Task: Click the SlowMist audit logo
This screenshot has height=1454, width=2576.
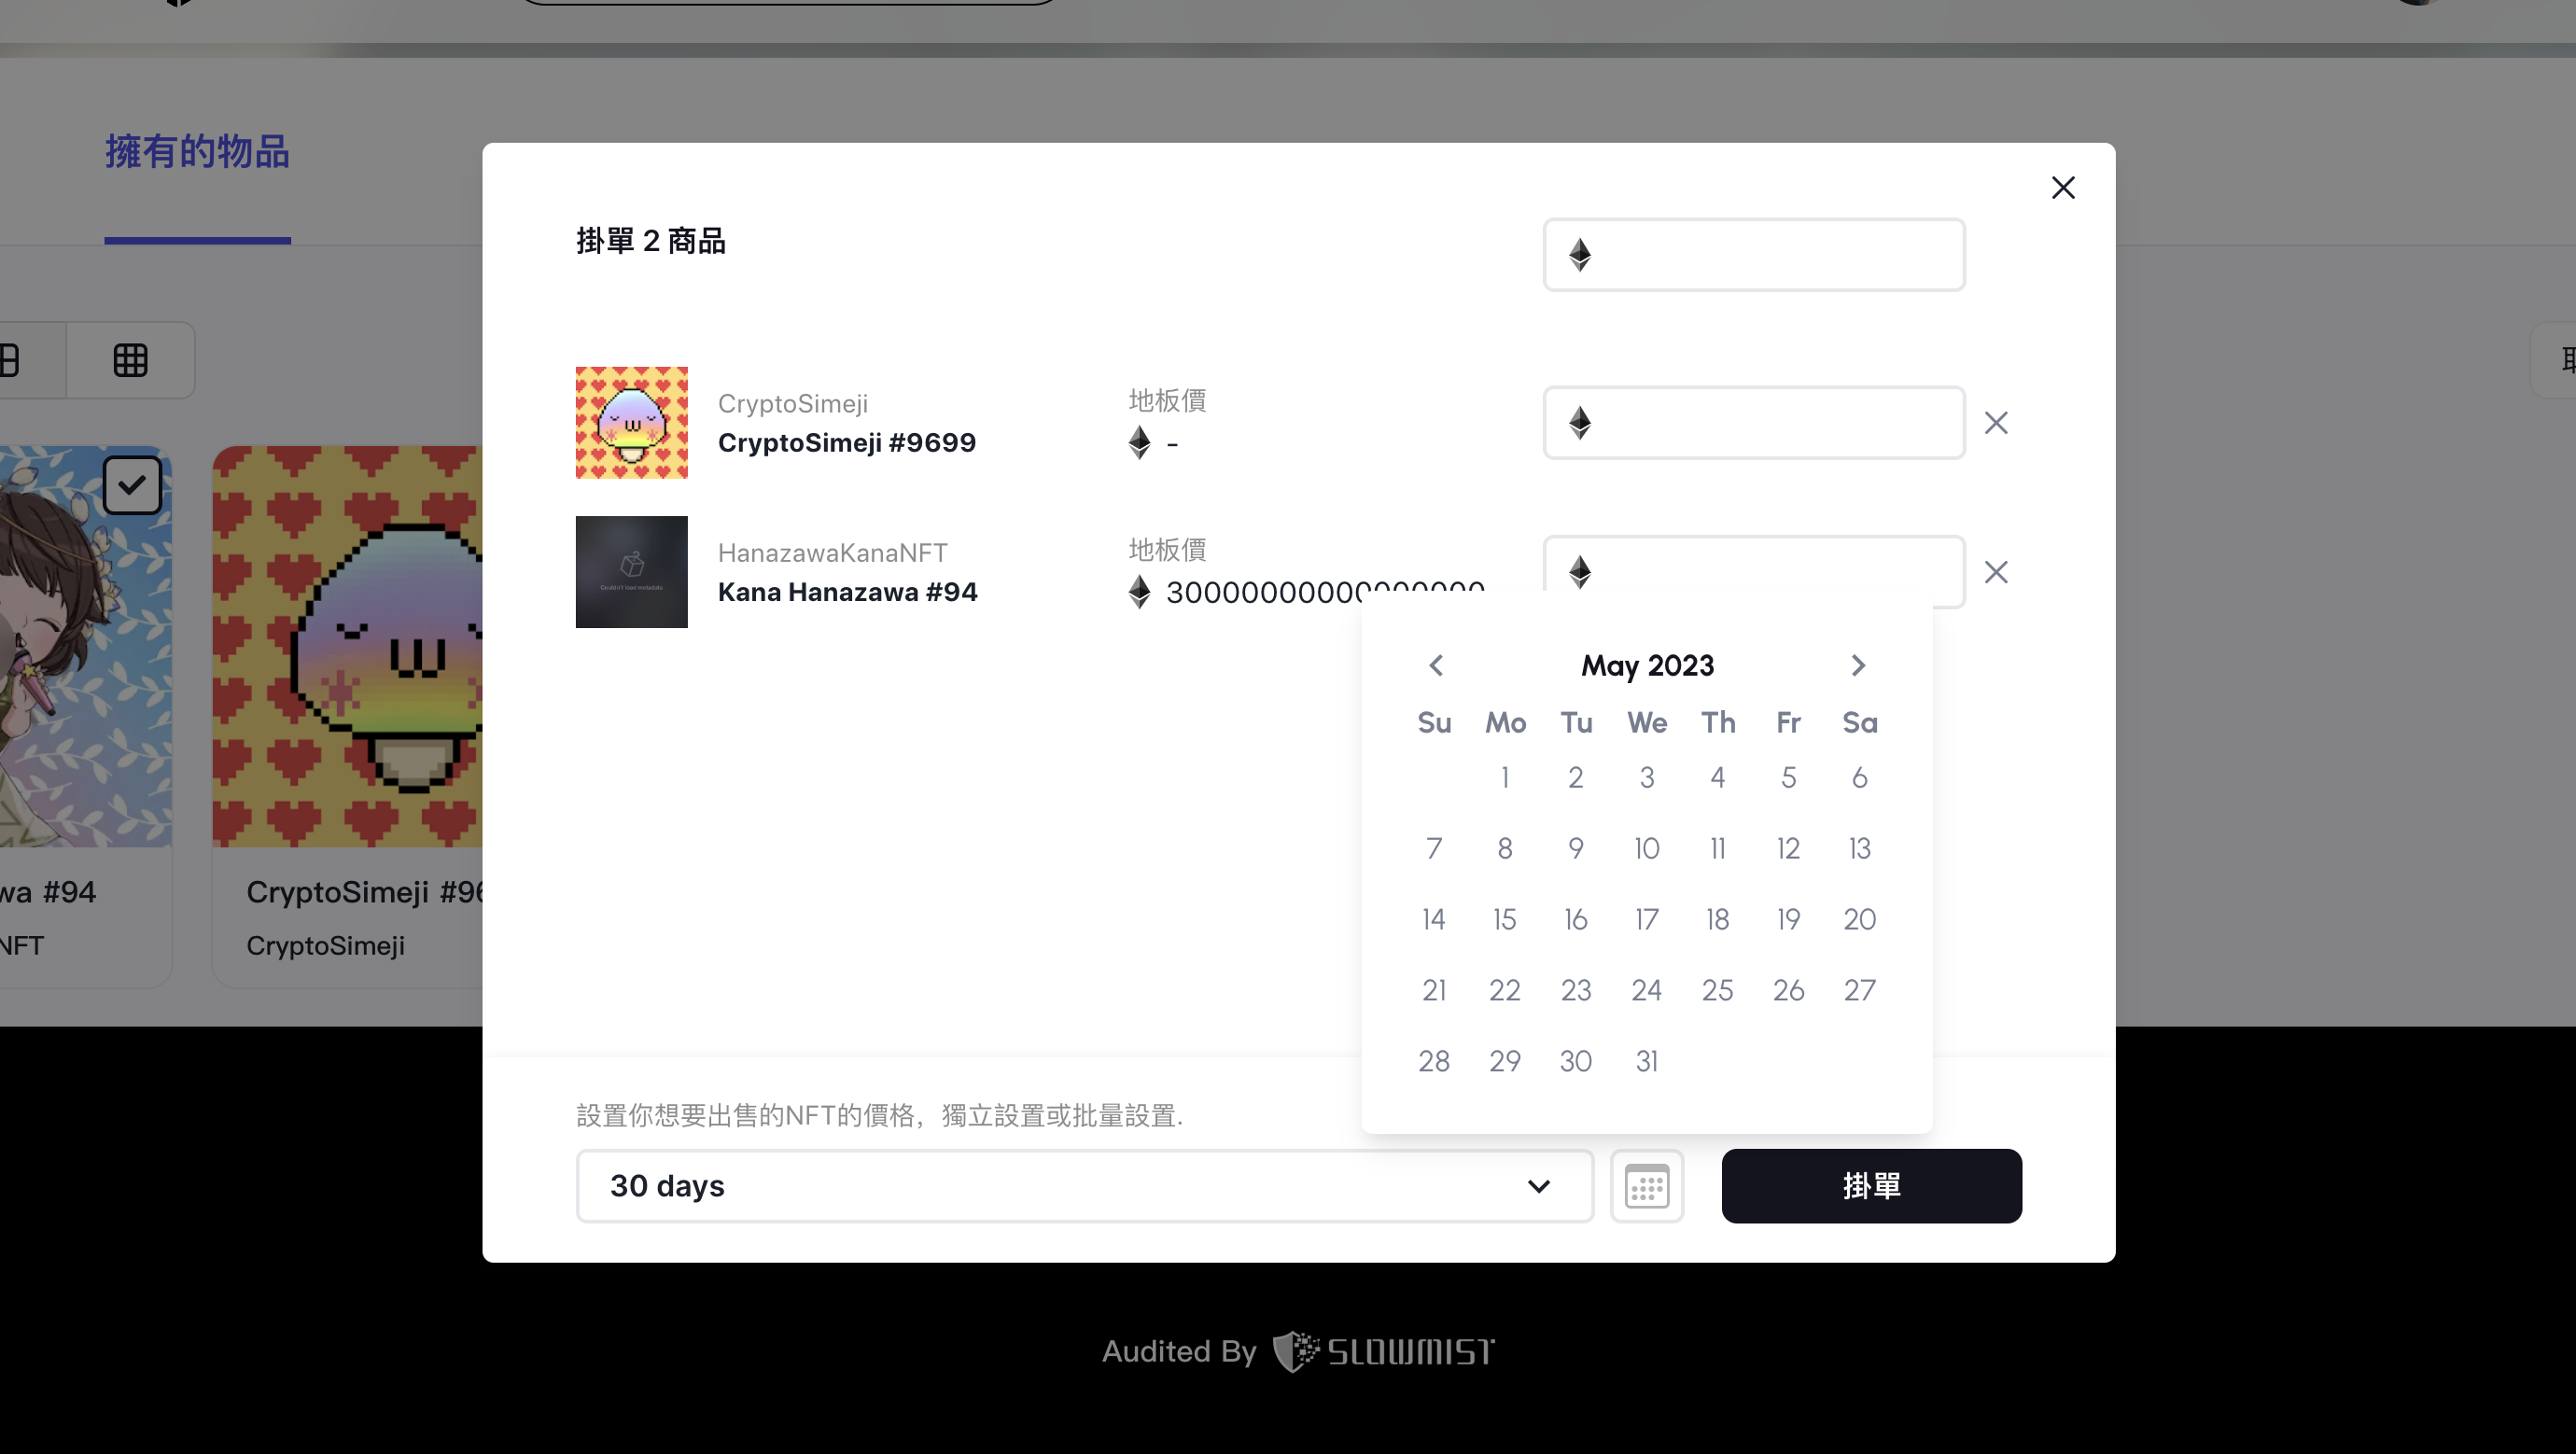Action: (x=1384, y=1352)
